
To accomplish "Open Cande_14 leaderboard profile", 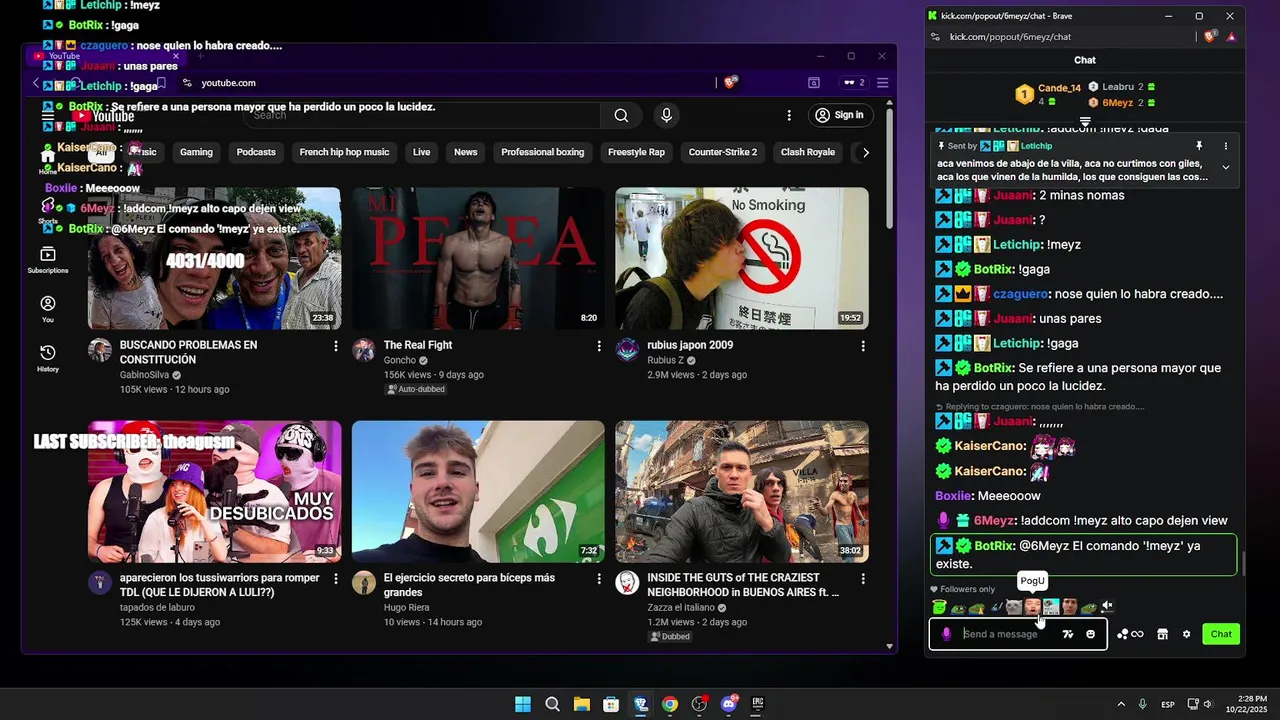I will pyautogui.click(x=1059, y=88).
